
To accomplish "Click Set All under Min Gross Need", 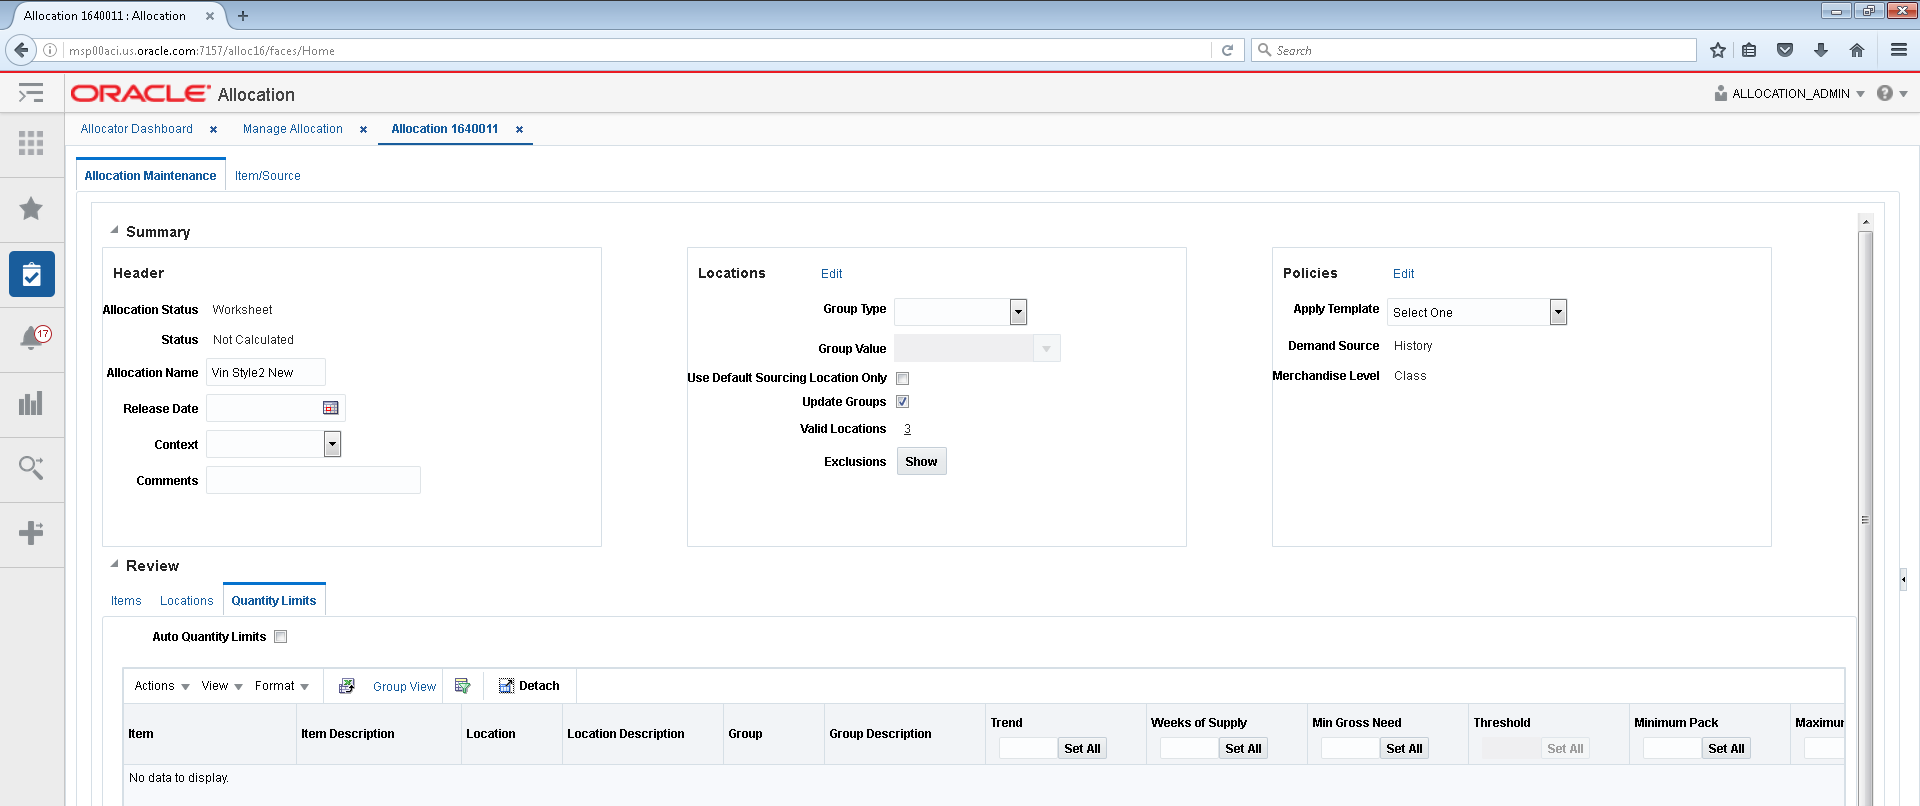I will click(x=1404, y=748).
